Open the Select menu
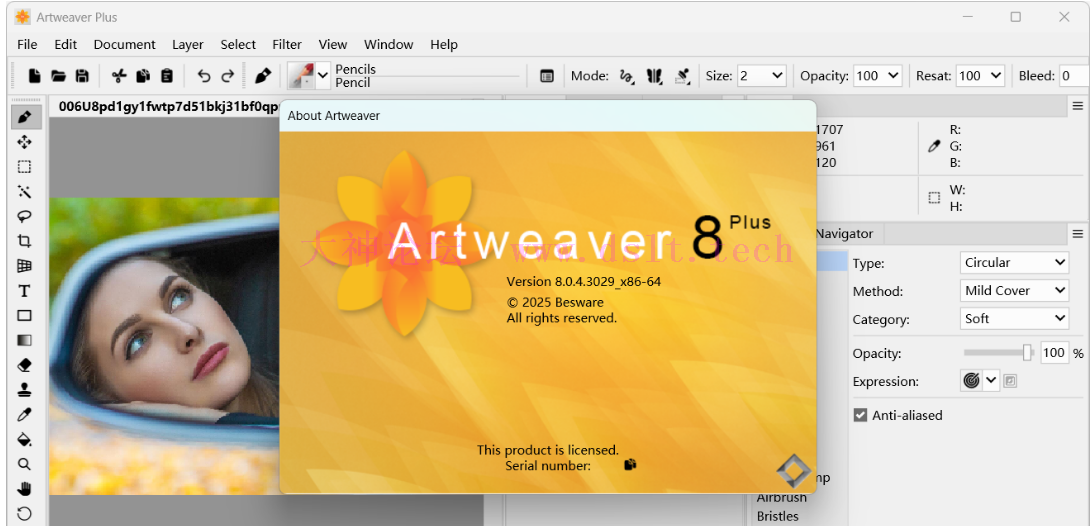 [x=238, y=45]
